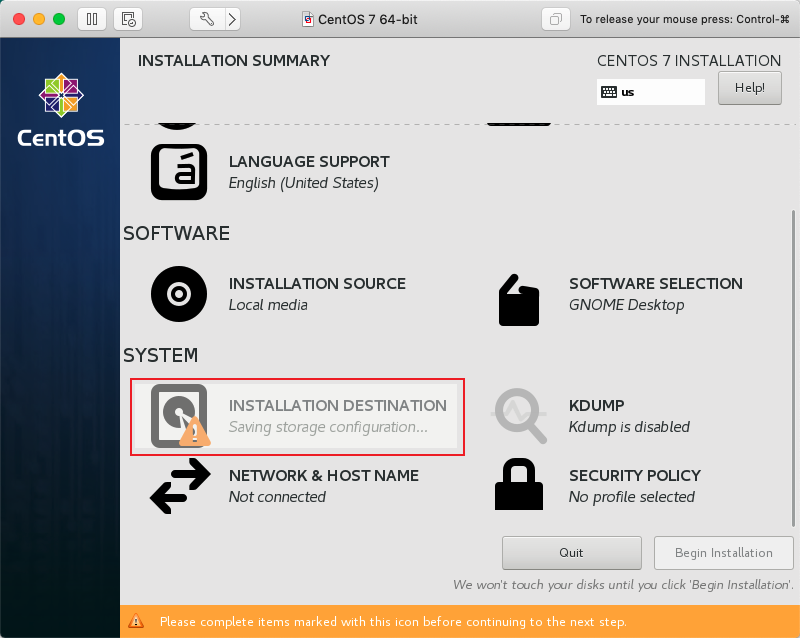This screenshot has width=800, height=638.
Task: Click 'We won't touch your disks' note
Action: tap(623, 584)
